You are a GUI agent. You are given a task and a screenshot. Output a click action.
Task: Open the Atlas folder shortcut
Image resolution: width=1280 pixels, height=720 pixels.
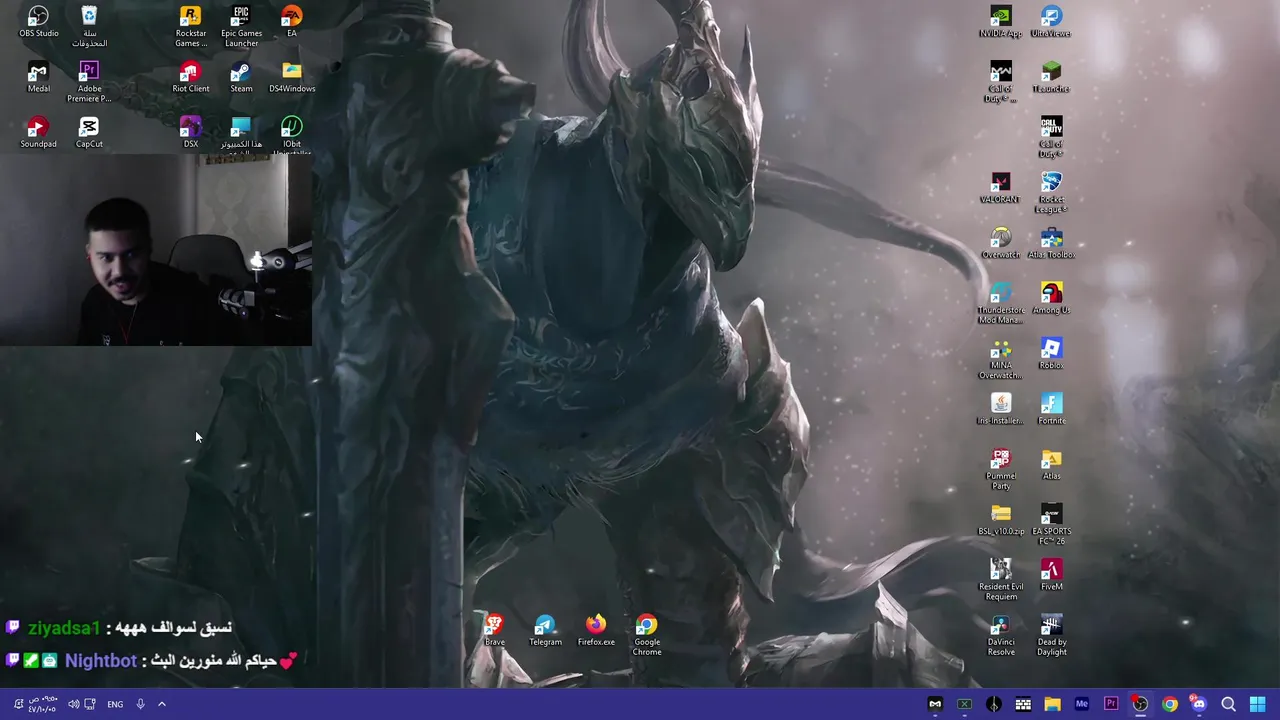(1051, 464)
